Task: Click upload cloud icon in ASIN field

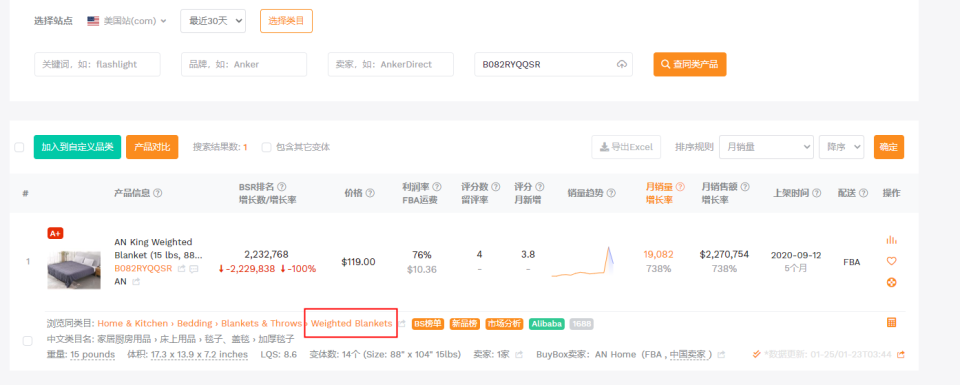Action: pyautogui.click(x=621, y=64)
